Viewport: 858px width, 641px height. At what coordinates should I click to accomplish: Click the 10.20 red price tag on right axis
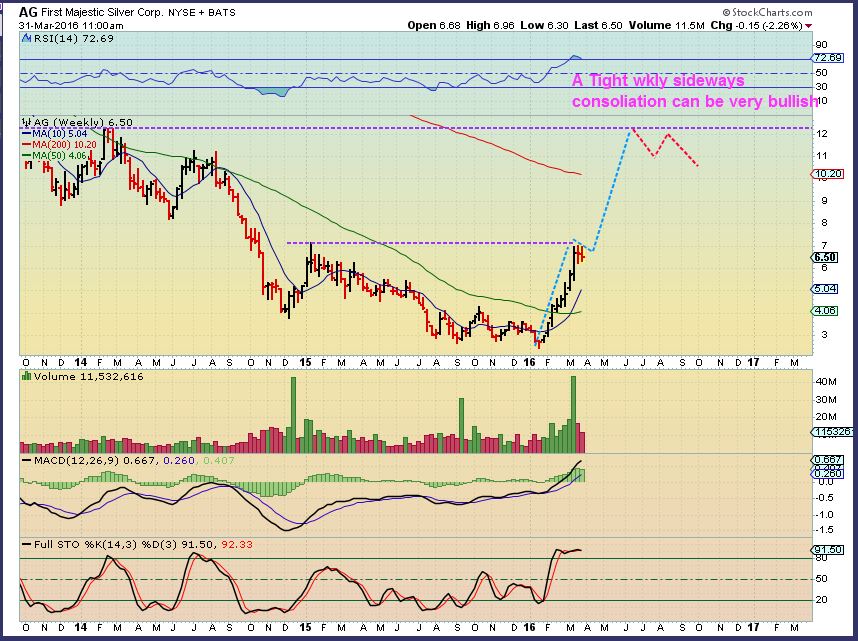pos(828,174)
